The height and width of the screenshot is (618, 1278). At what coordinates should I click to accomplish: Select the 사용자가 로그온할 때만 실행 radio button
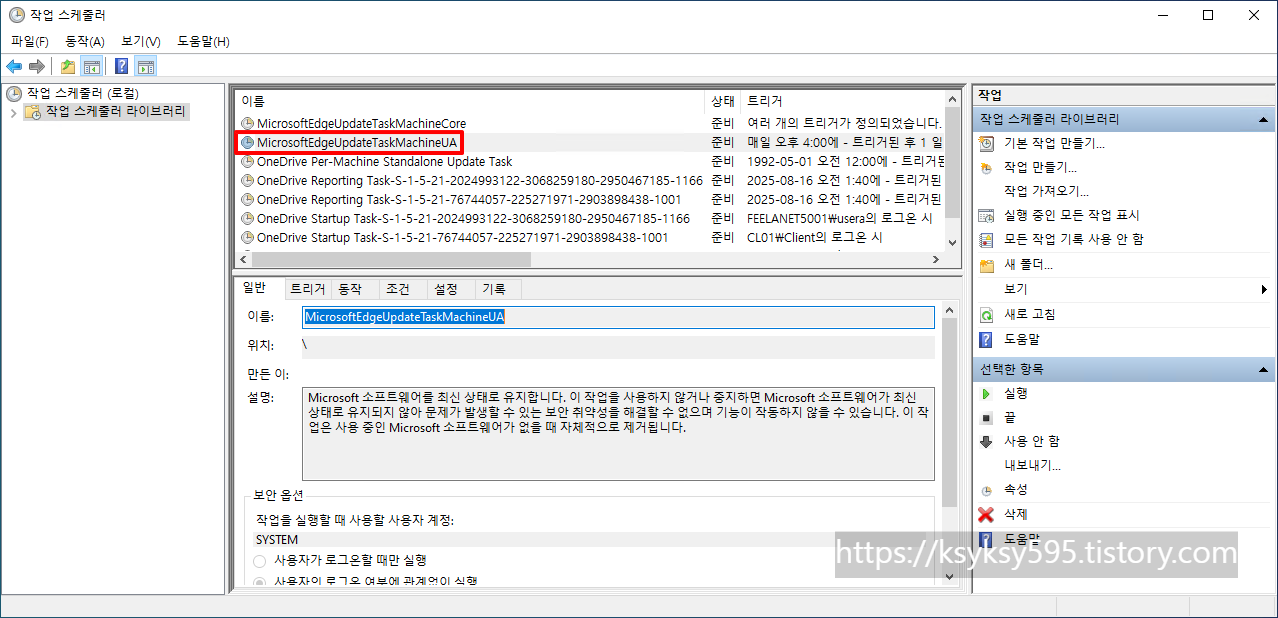click(x=260, y=561)
